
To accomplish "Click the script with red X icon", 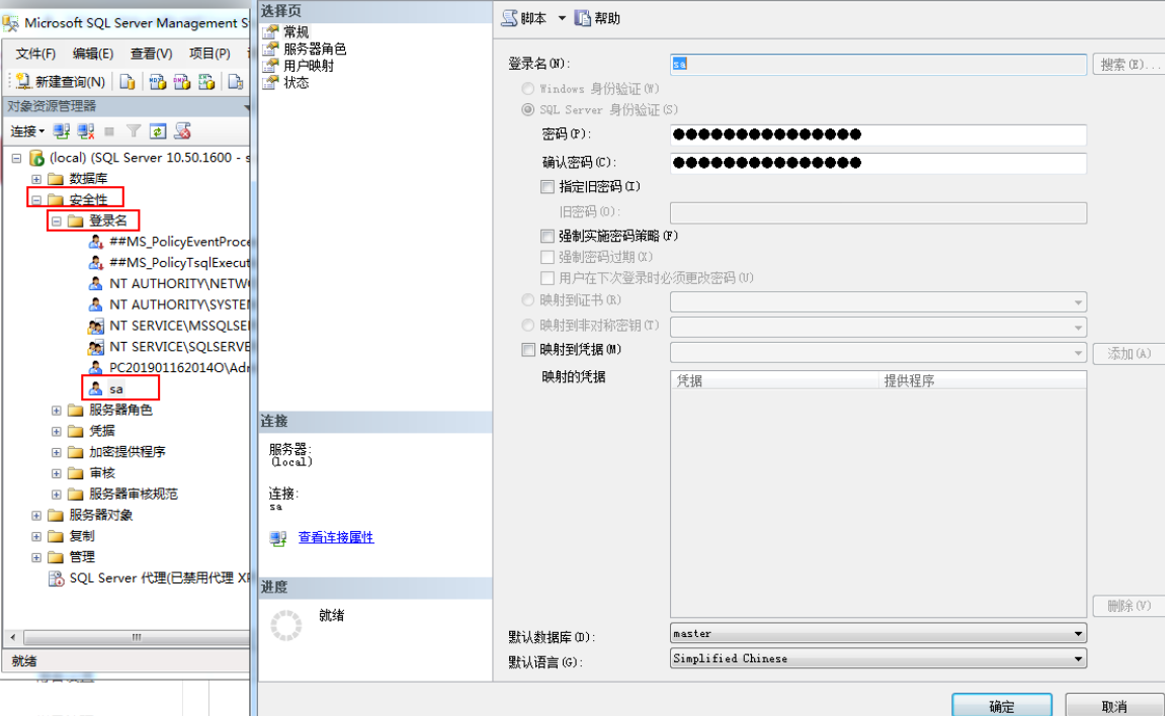I will coord(183,131).
